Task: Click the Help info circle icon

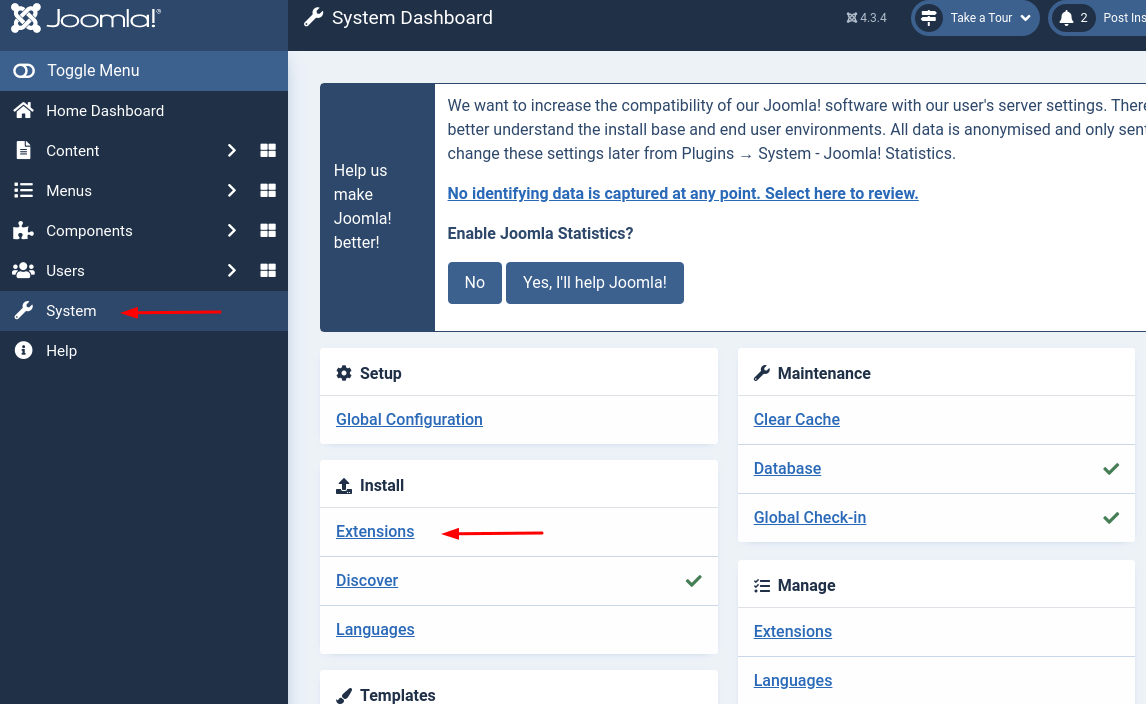Action: [x=23, y=351]
